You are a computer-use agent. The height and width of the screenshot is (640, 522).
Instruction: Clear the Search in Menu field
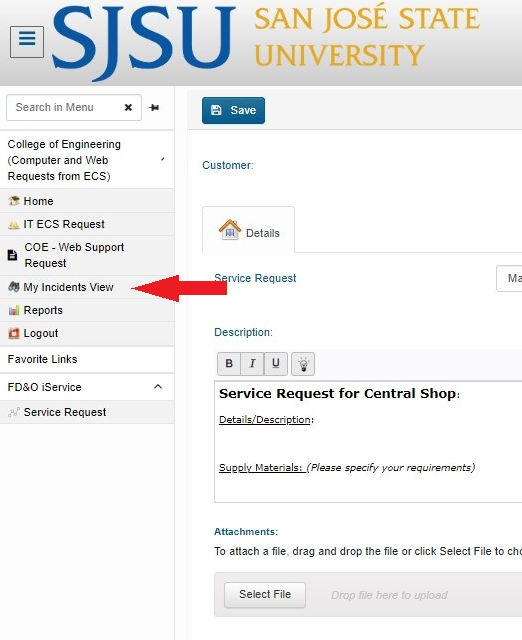(x=128, y=108)
